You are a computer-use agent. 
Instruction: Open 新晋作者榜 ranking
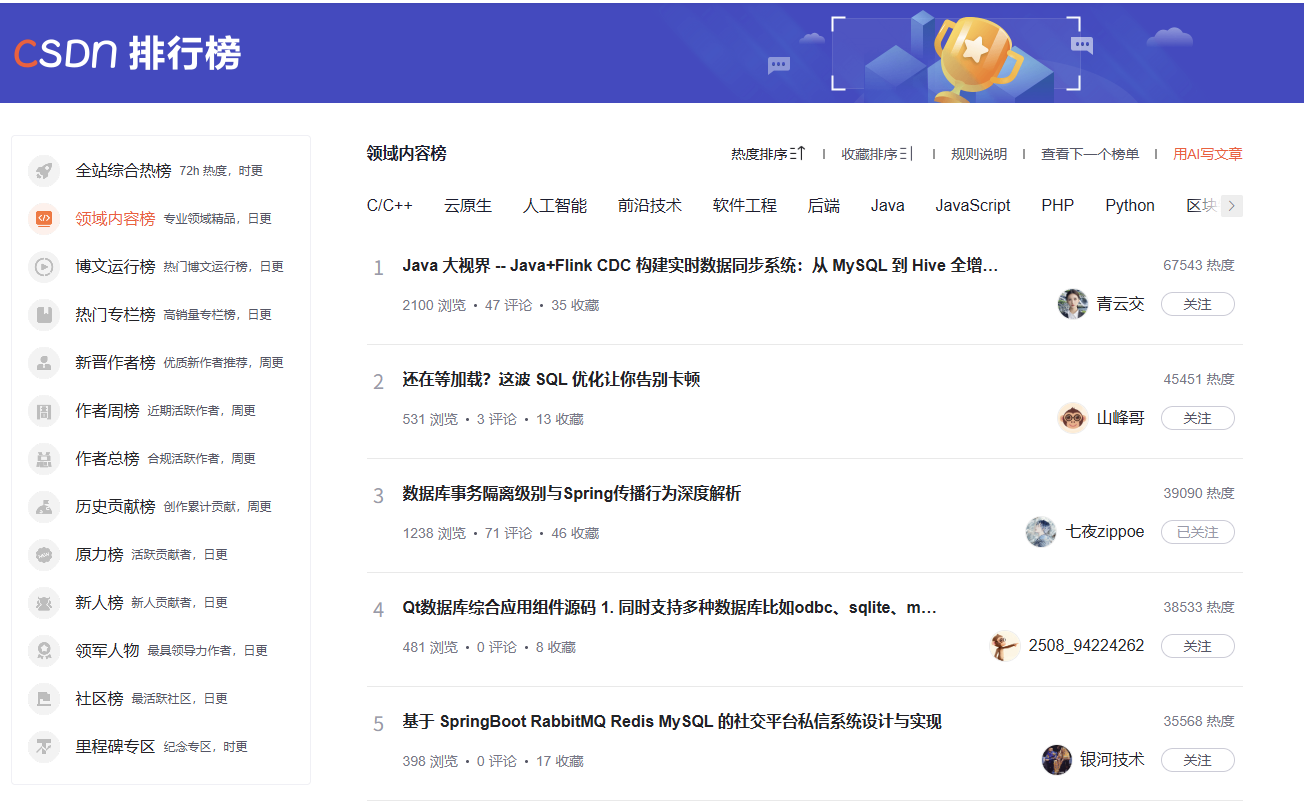[x=116, y=363]
